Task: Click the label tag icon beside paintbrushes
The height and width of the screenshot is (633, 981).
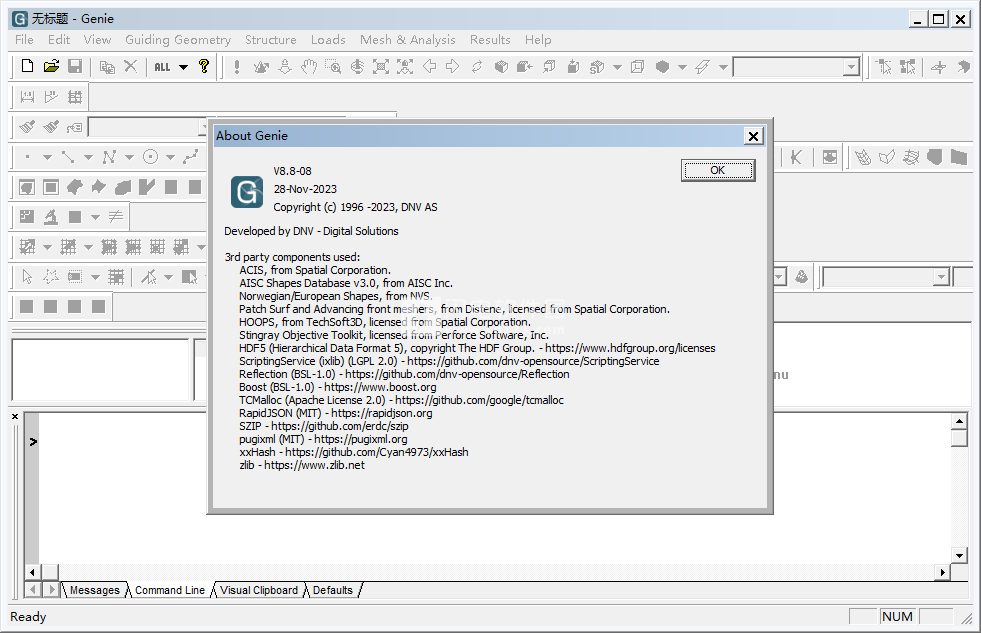Action: point(74,128)
